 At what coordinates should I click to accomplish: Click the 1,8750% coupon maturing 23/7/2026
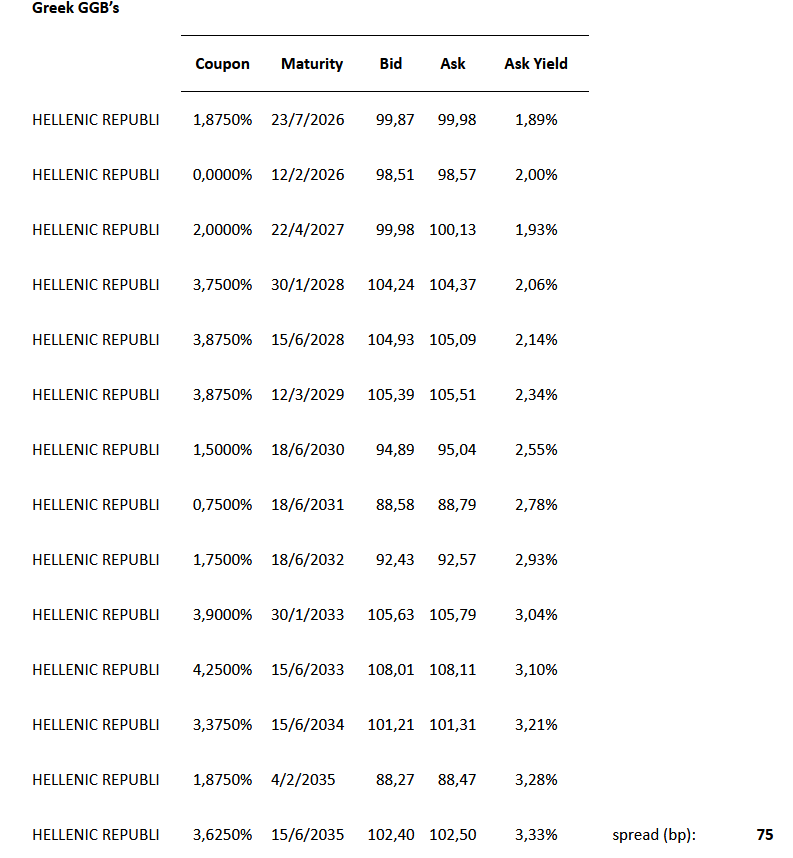click(222, 120)
